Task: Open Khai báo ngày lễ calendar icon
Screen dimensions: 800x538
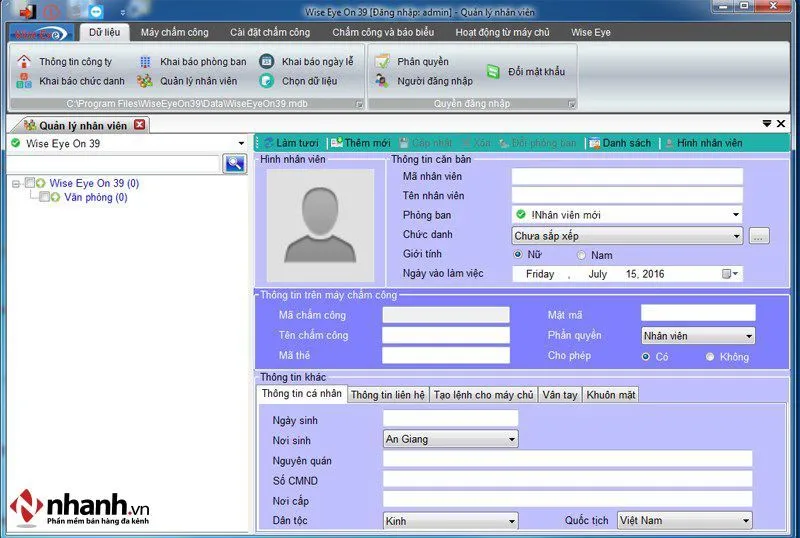Action: (266, 62)
